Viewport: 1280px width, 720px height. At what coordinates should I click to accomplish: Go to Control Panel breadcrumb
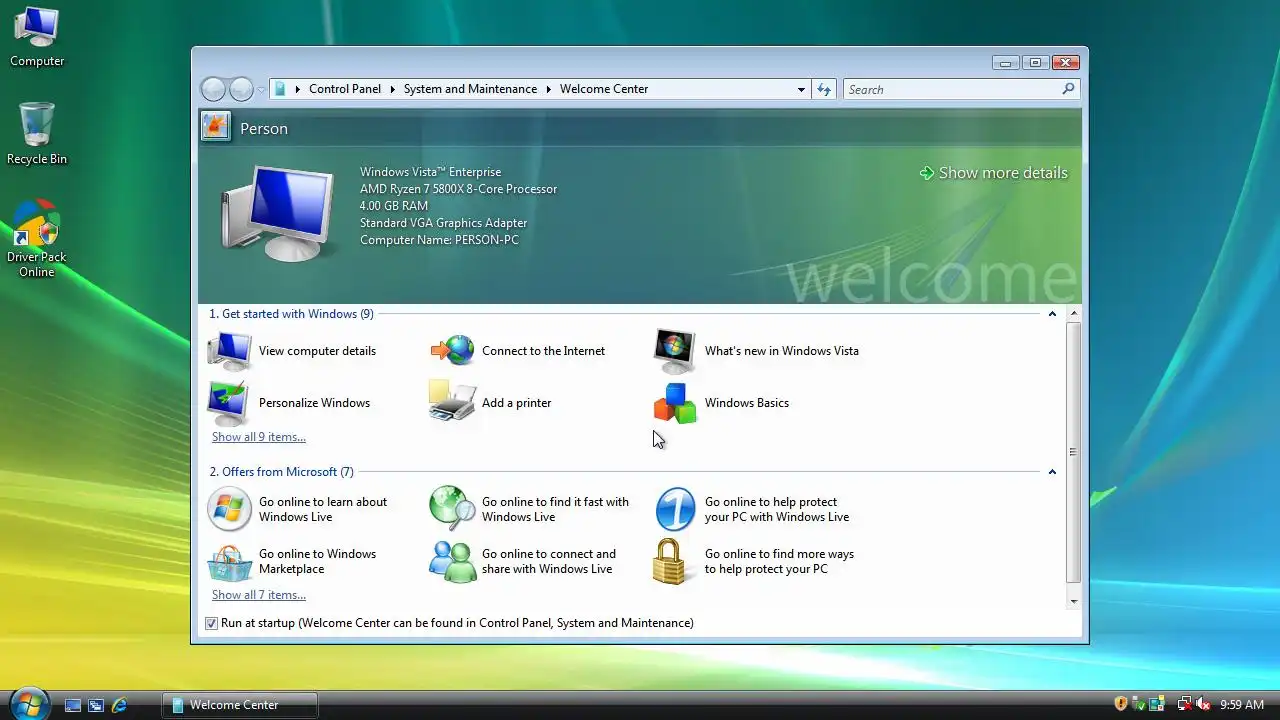pos(345,89)
